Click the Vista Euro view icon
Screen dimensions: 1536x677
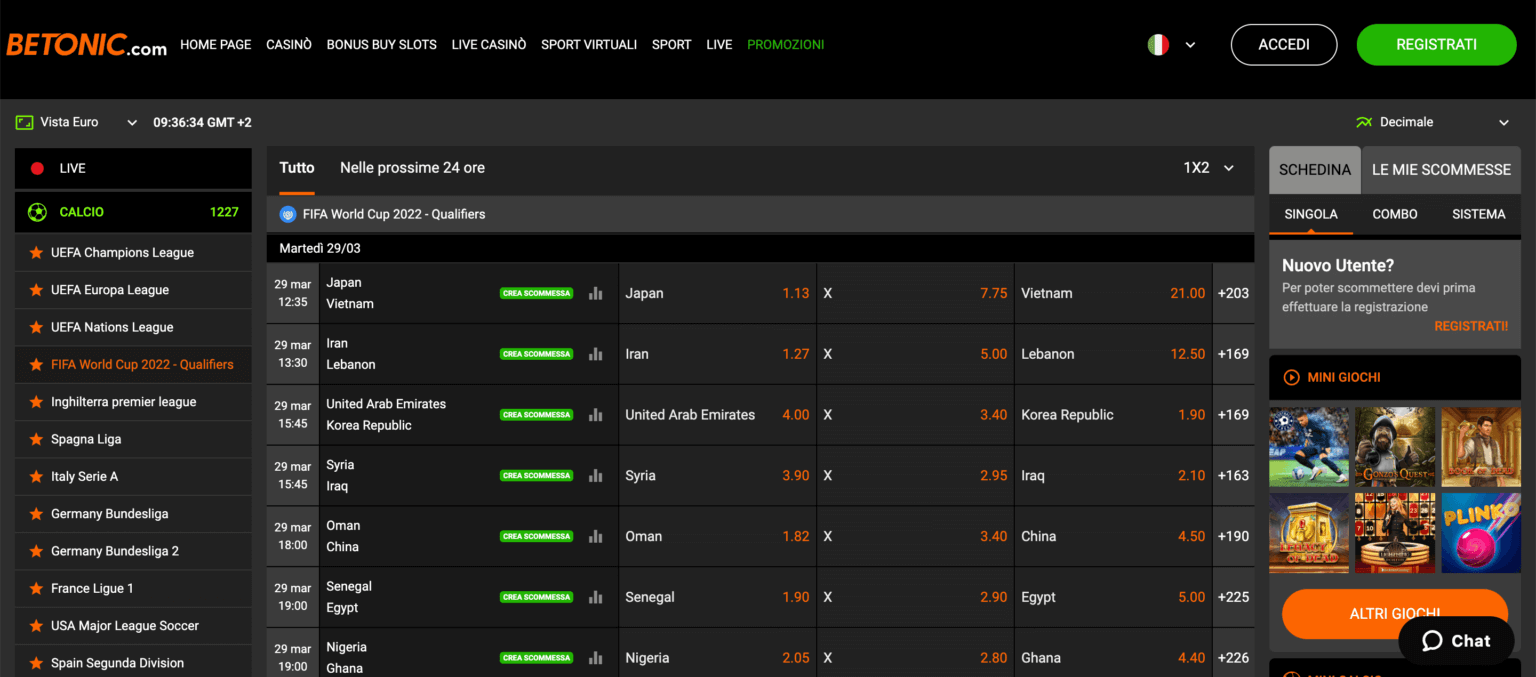point(24,123)
